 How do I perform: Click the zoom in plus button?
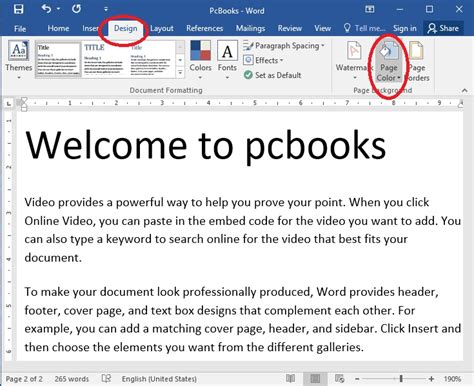tap(431, 379)
